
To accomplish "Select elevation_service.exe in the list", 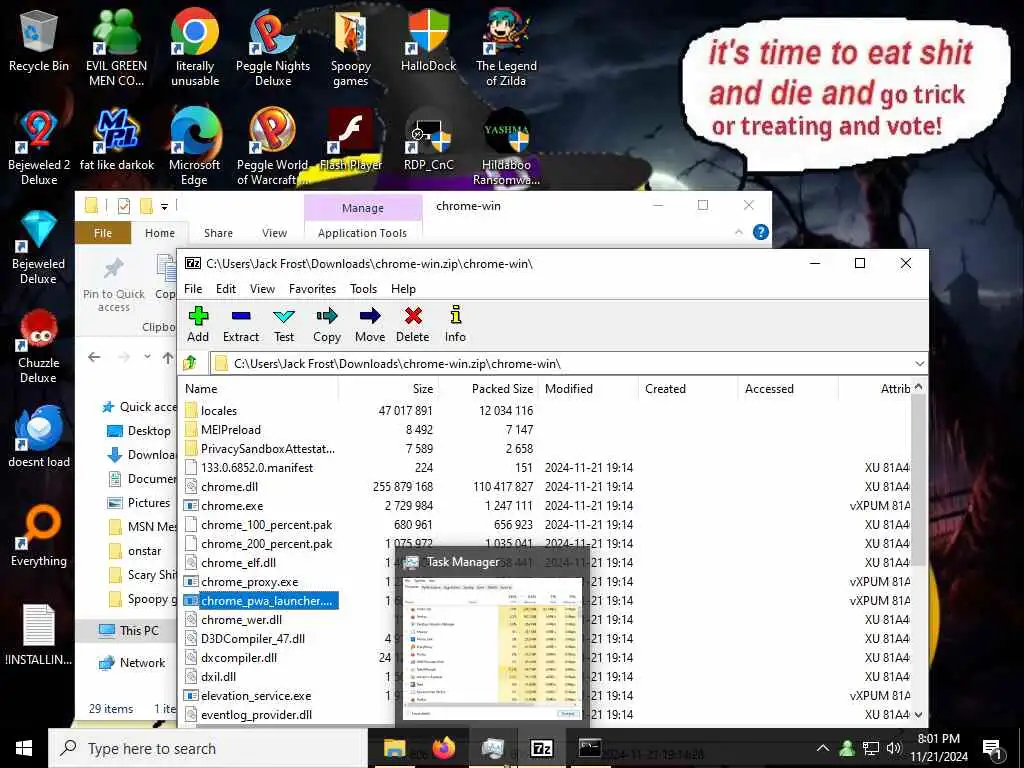I will 256,696.
